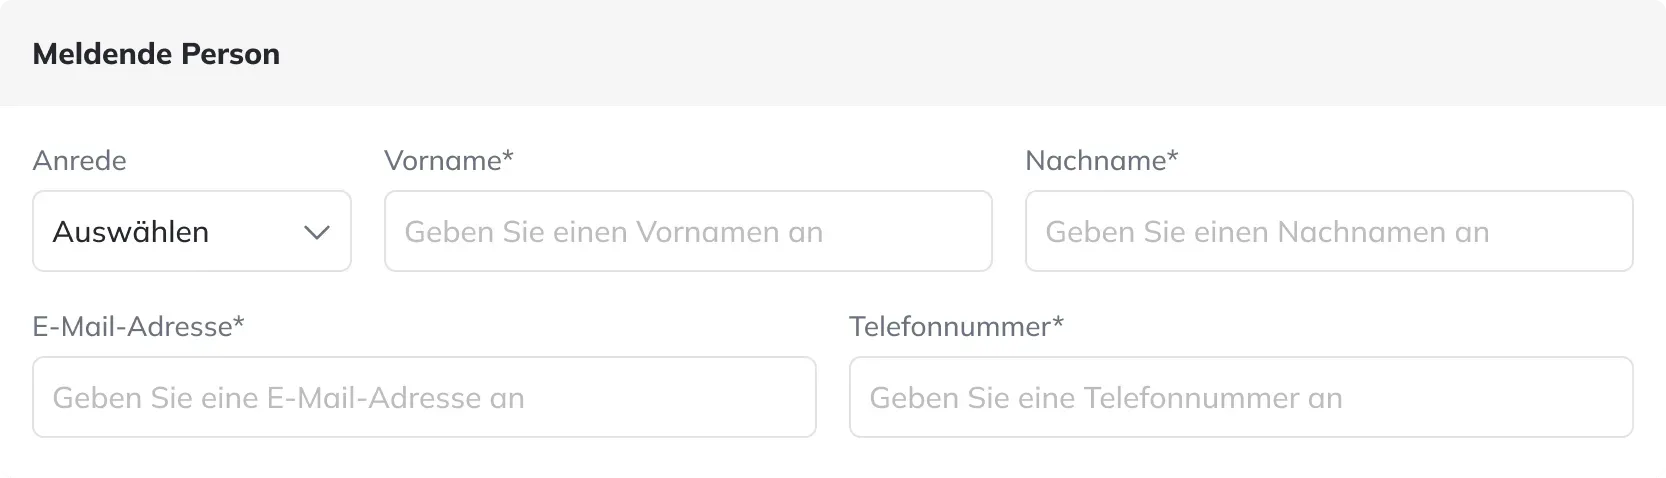Click placeholder 'Geben Sie eine E-Mail-Adresse an'

pos(289,398)
